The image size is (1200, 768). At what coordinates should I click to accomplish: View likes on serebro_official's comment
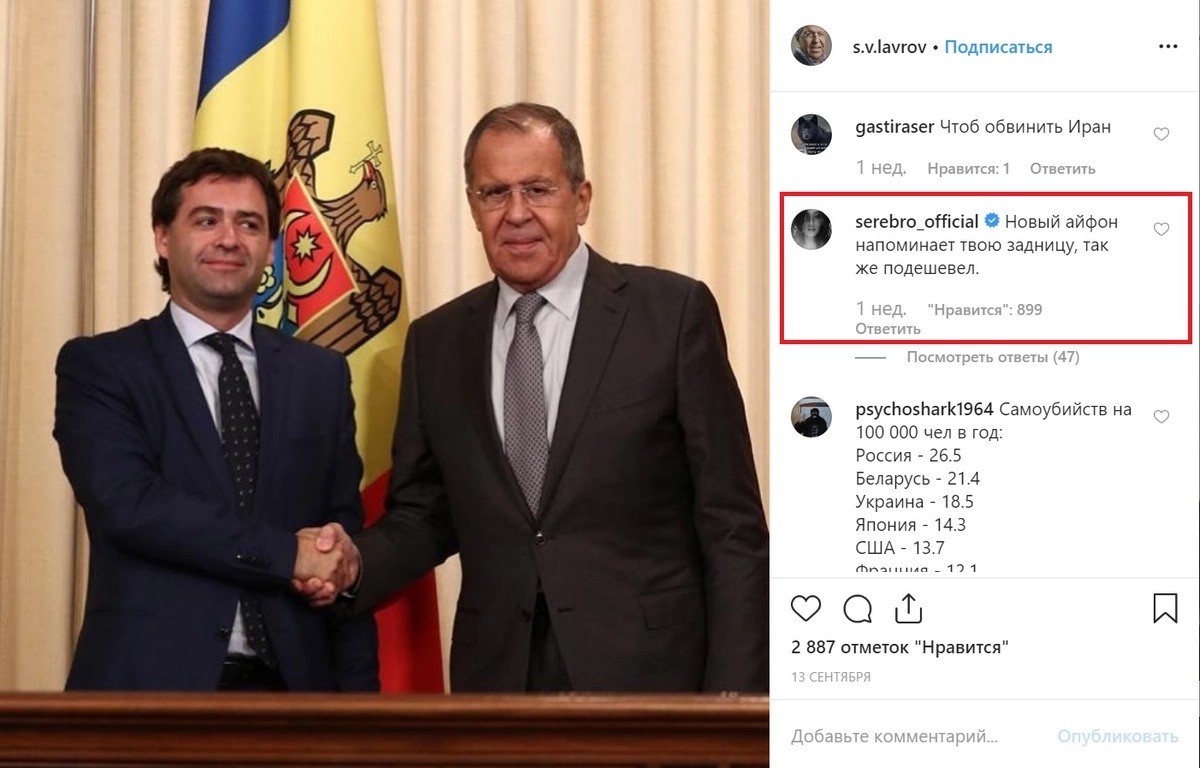click(x=984, y=310)
